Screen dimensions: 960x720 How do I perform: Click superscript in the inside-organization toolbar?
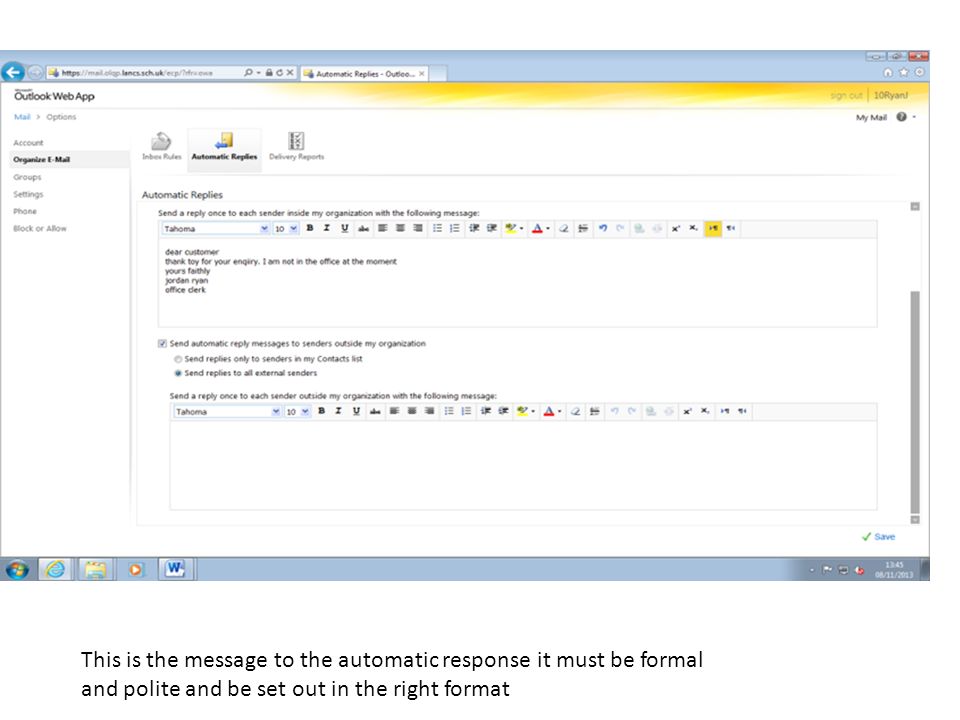click(x=676, y=228)
